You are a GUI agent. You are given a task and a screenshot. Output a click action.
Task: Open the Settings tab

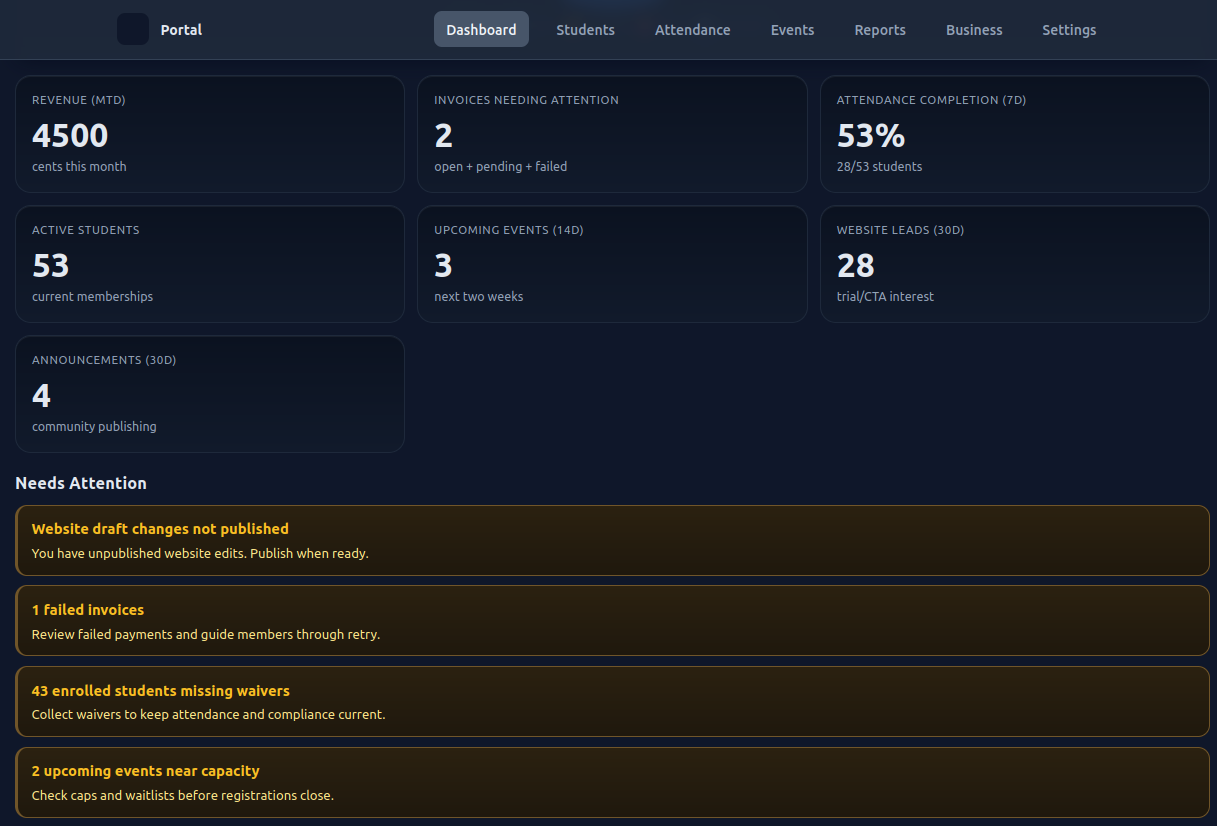click(1069, 30)
